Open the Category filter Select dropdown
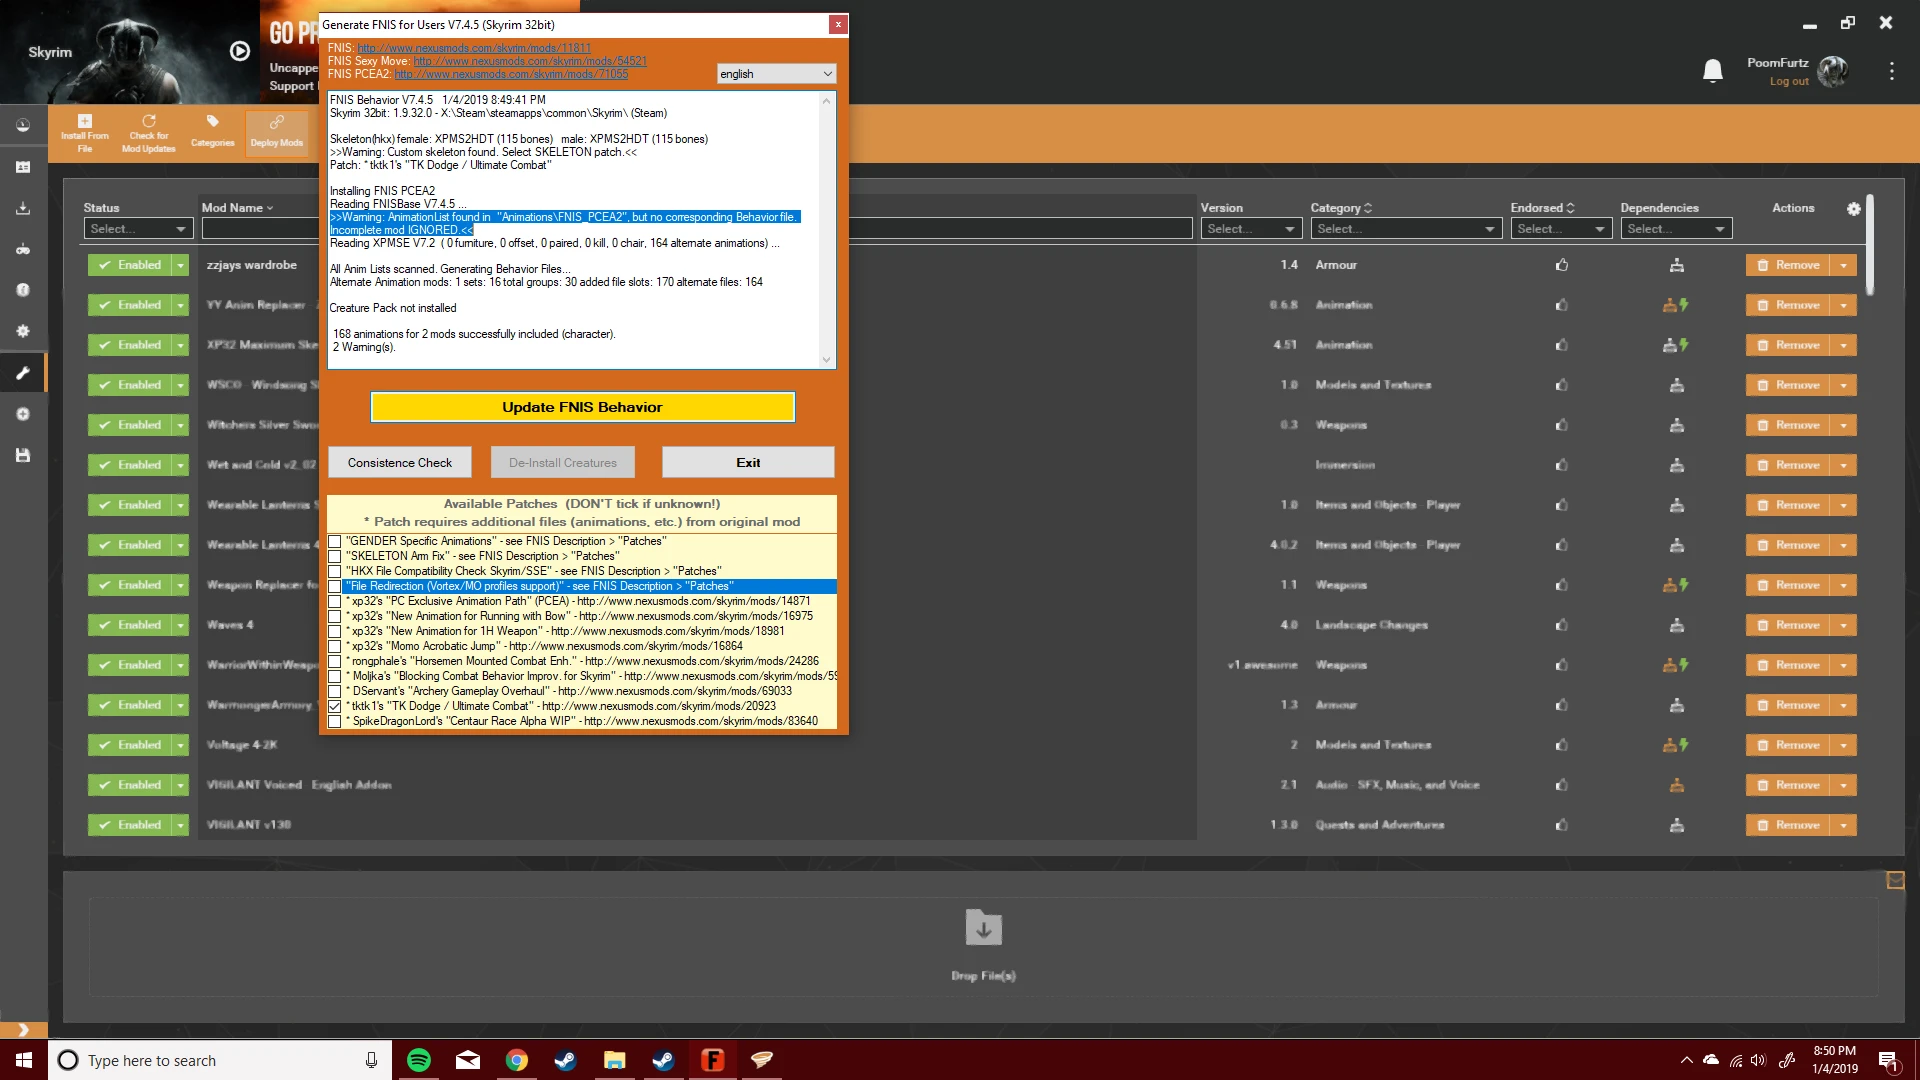The height and width of the screenshot is (1080, 1920). pyautogui.click(x=1406, y=229)
